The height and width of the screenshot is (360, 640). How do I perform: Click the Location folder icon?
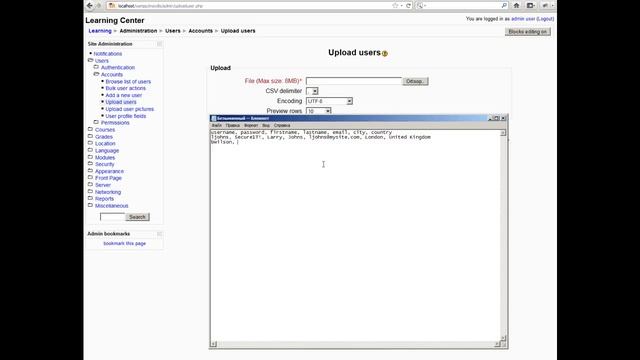[91, 143]
